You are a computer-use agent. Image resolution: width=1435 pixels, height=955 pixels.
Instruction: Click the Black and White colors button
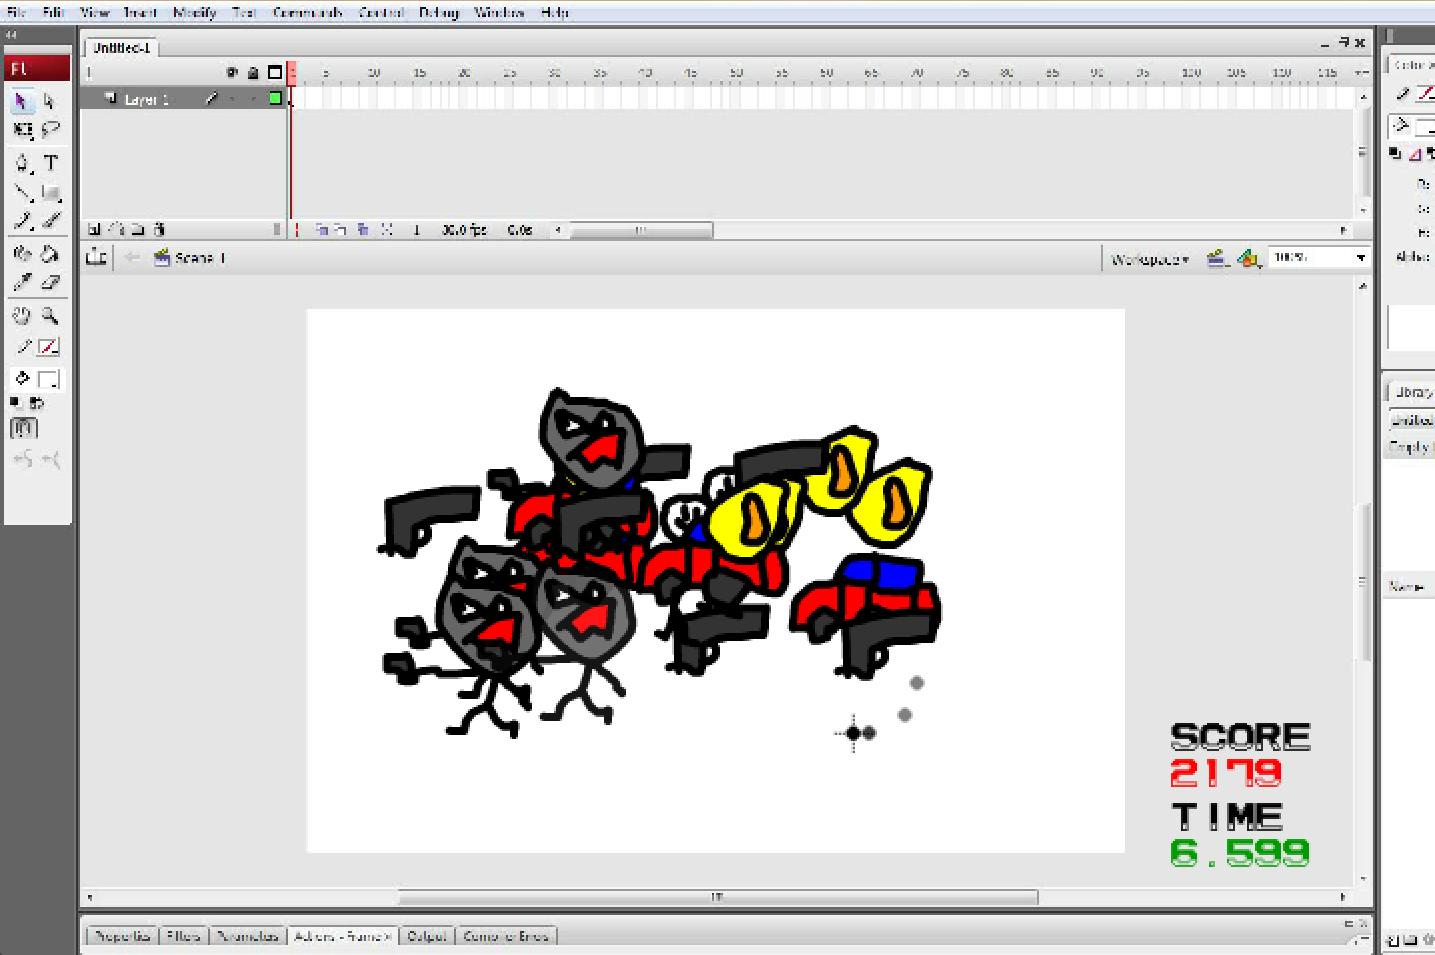pos(16,403)
